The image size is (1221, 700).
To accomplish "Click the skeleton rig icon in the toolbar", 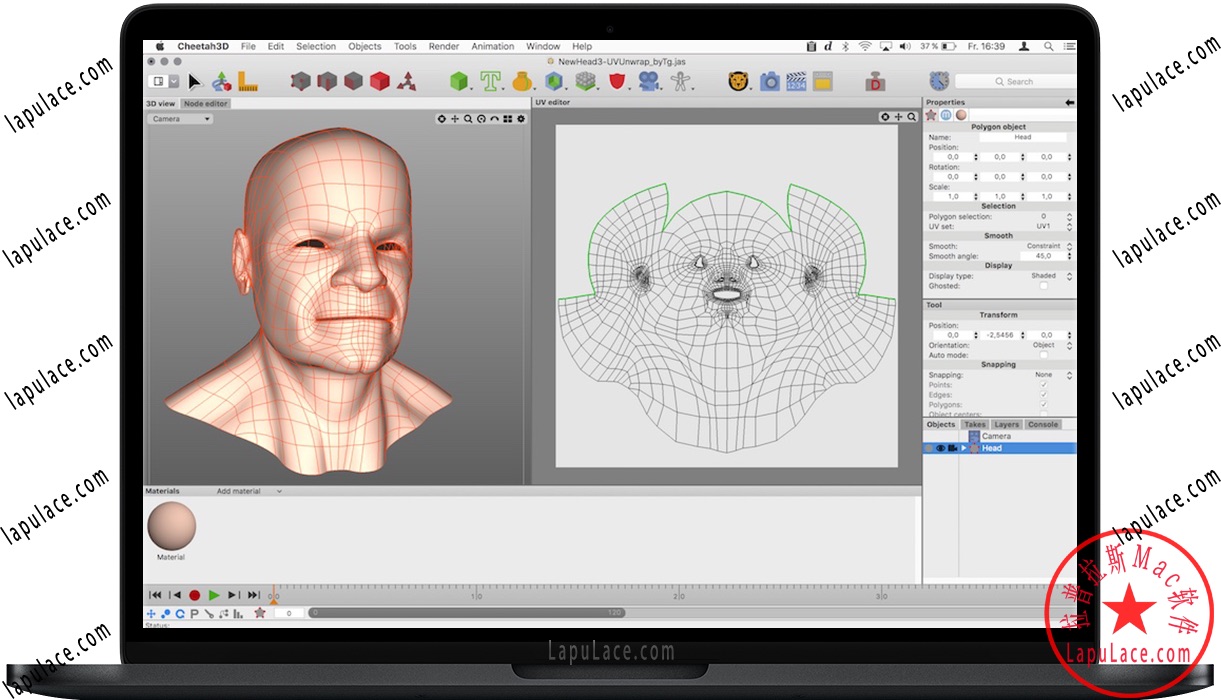I will click(x=680, y=81).
